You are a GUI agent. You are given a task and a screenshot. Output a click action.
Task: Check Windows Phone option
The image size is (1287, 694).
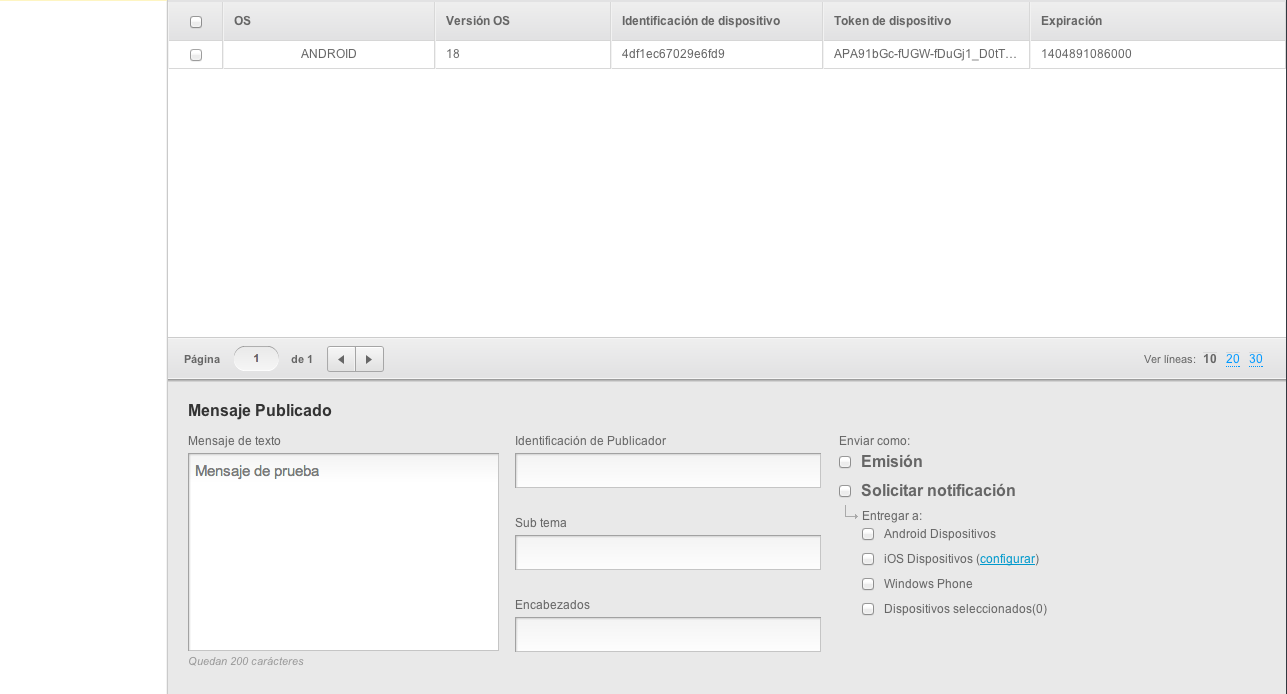(868, 584)
